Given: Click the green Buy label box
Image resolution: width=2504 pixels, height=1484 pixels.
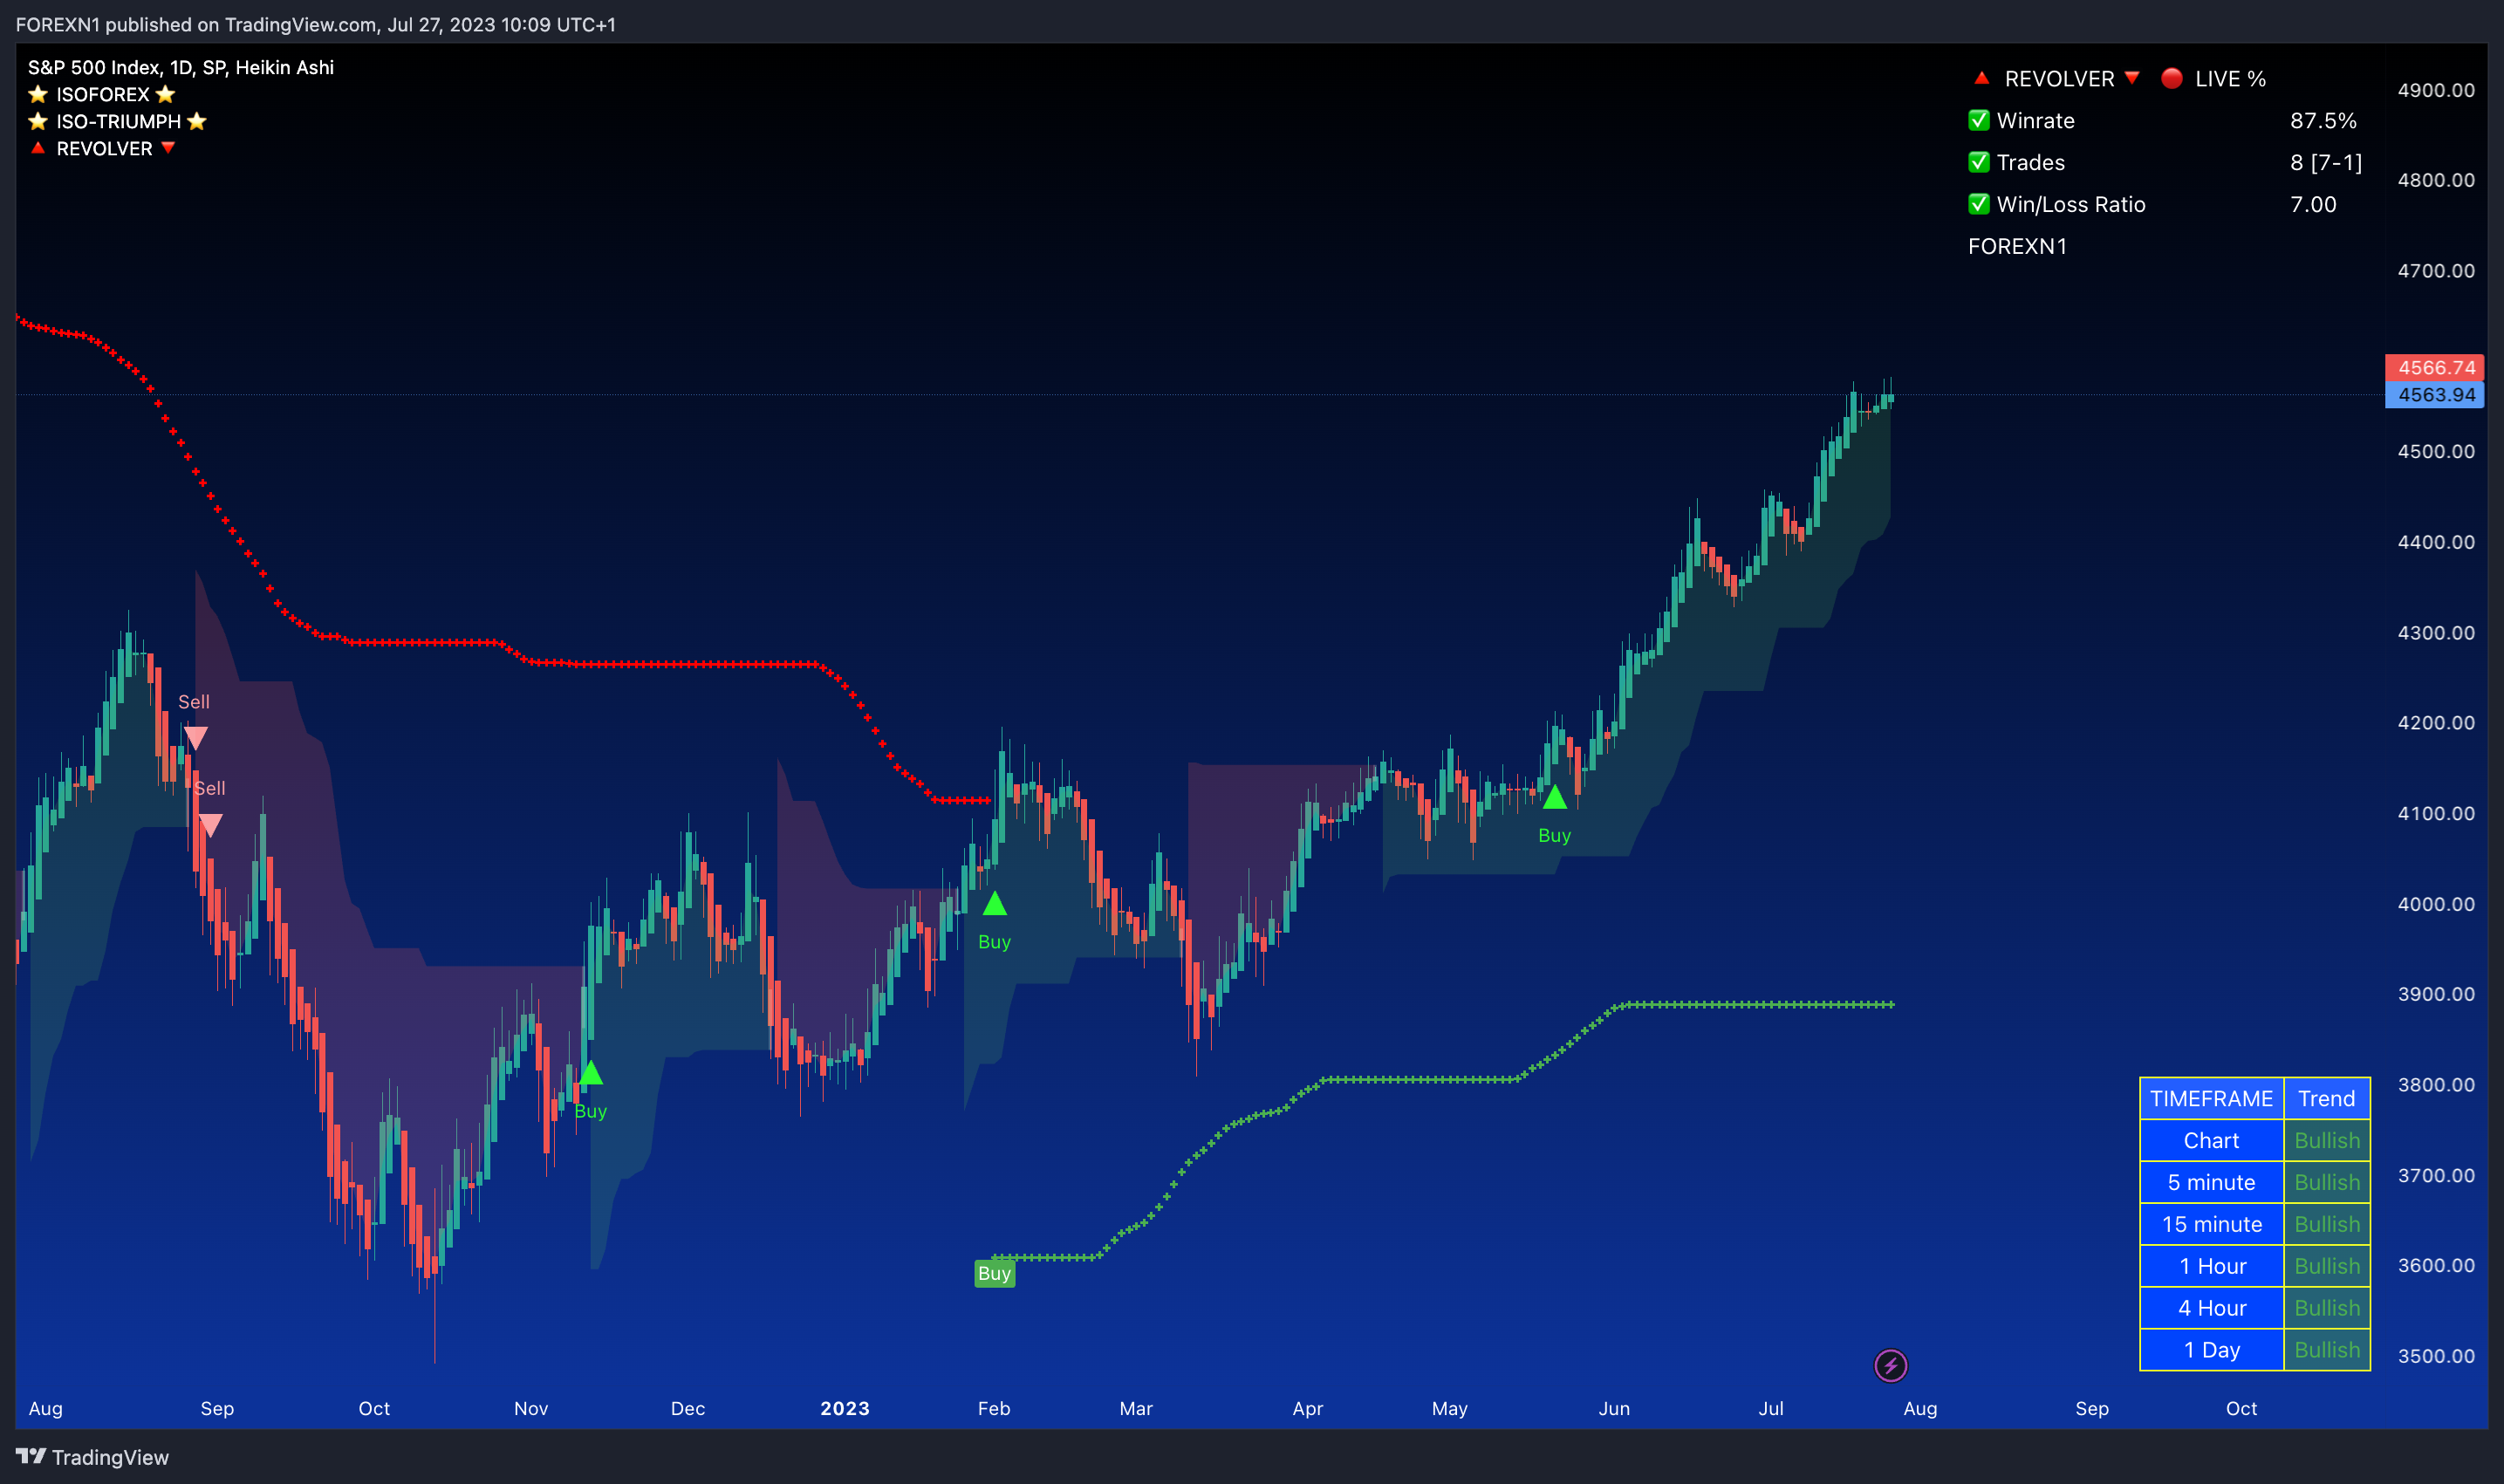Looking at the screenshot, I should (994, 1273).
